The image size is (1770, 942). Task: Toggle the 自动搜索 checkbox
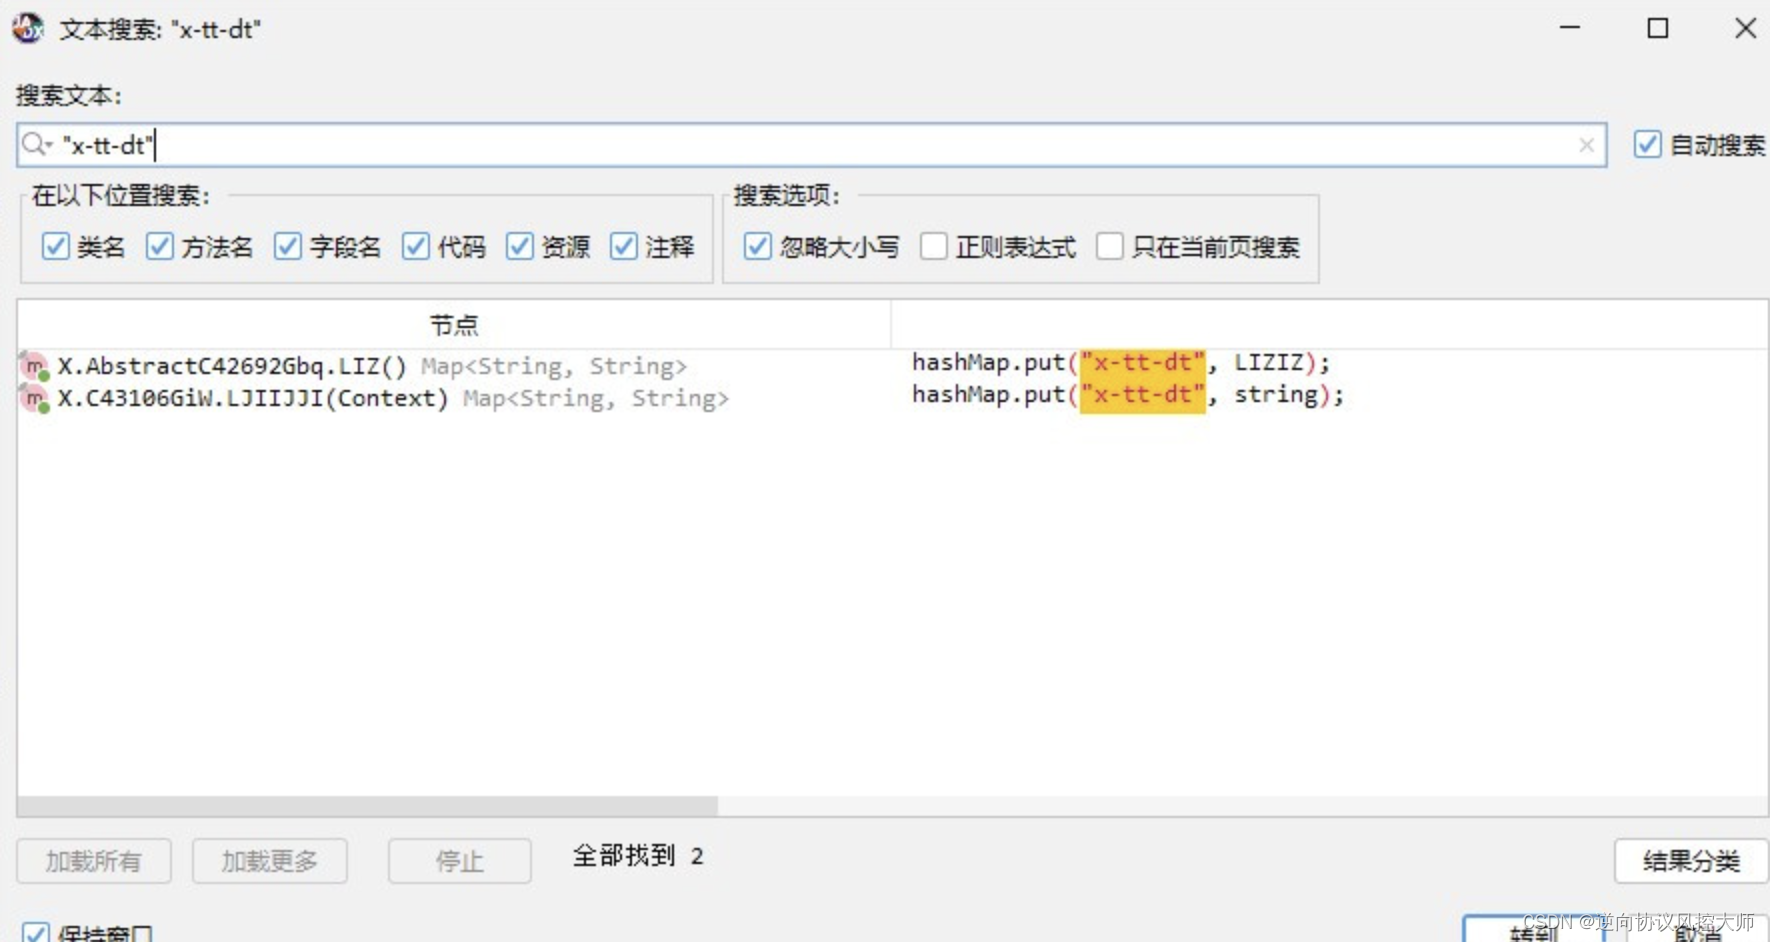pos(1647,145)
